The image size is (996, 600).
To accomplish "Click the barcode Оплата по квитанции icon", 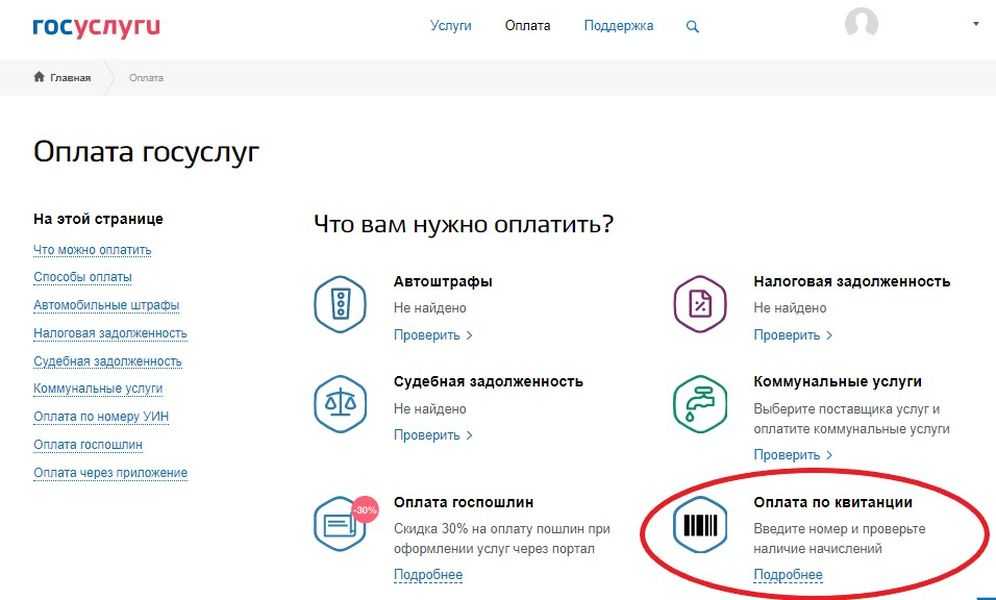I will [699, 525].
